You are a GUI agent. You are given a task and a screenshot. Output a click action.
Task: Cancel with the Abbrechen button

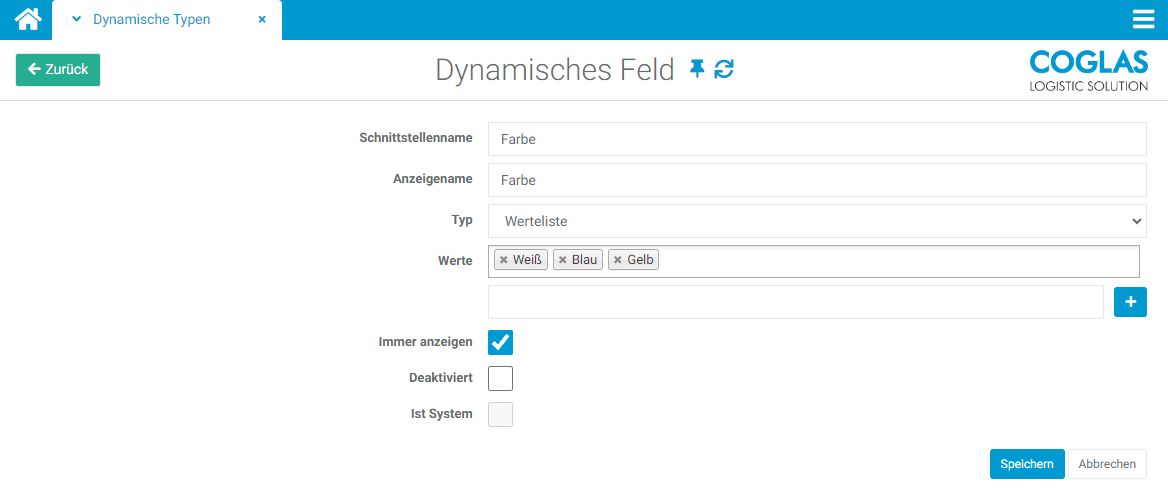(1107, 464)
